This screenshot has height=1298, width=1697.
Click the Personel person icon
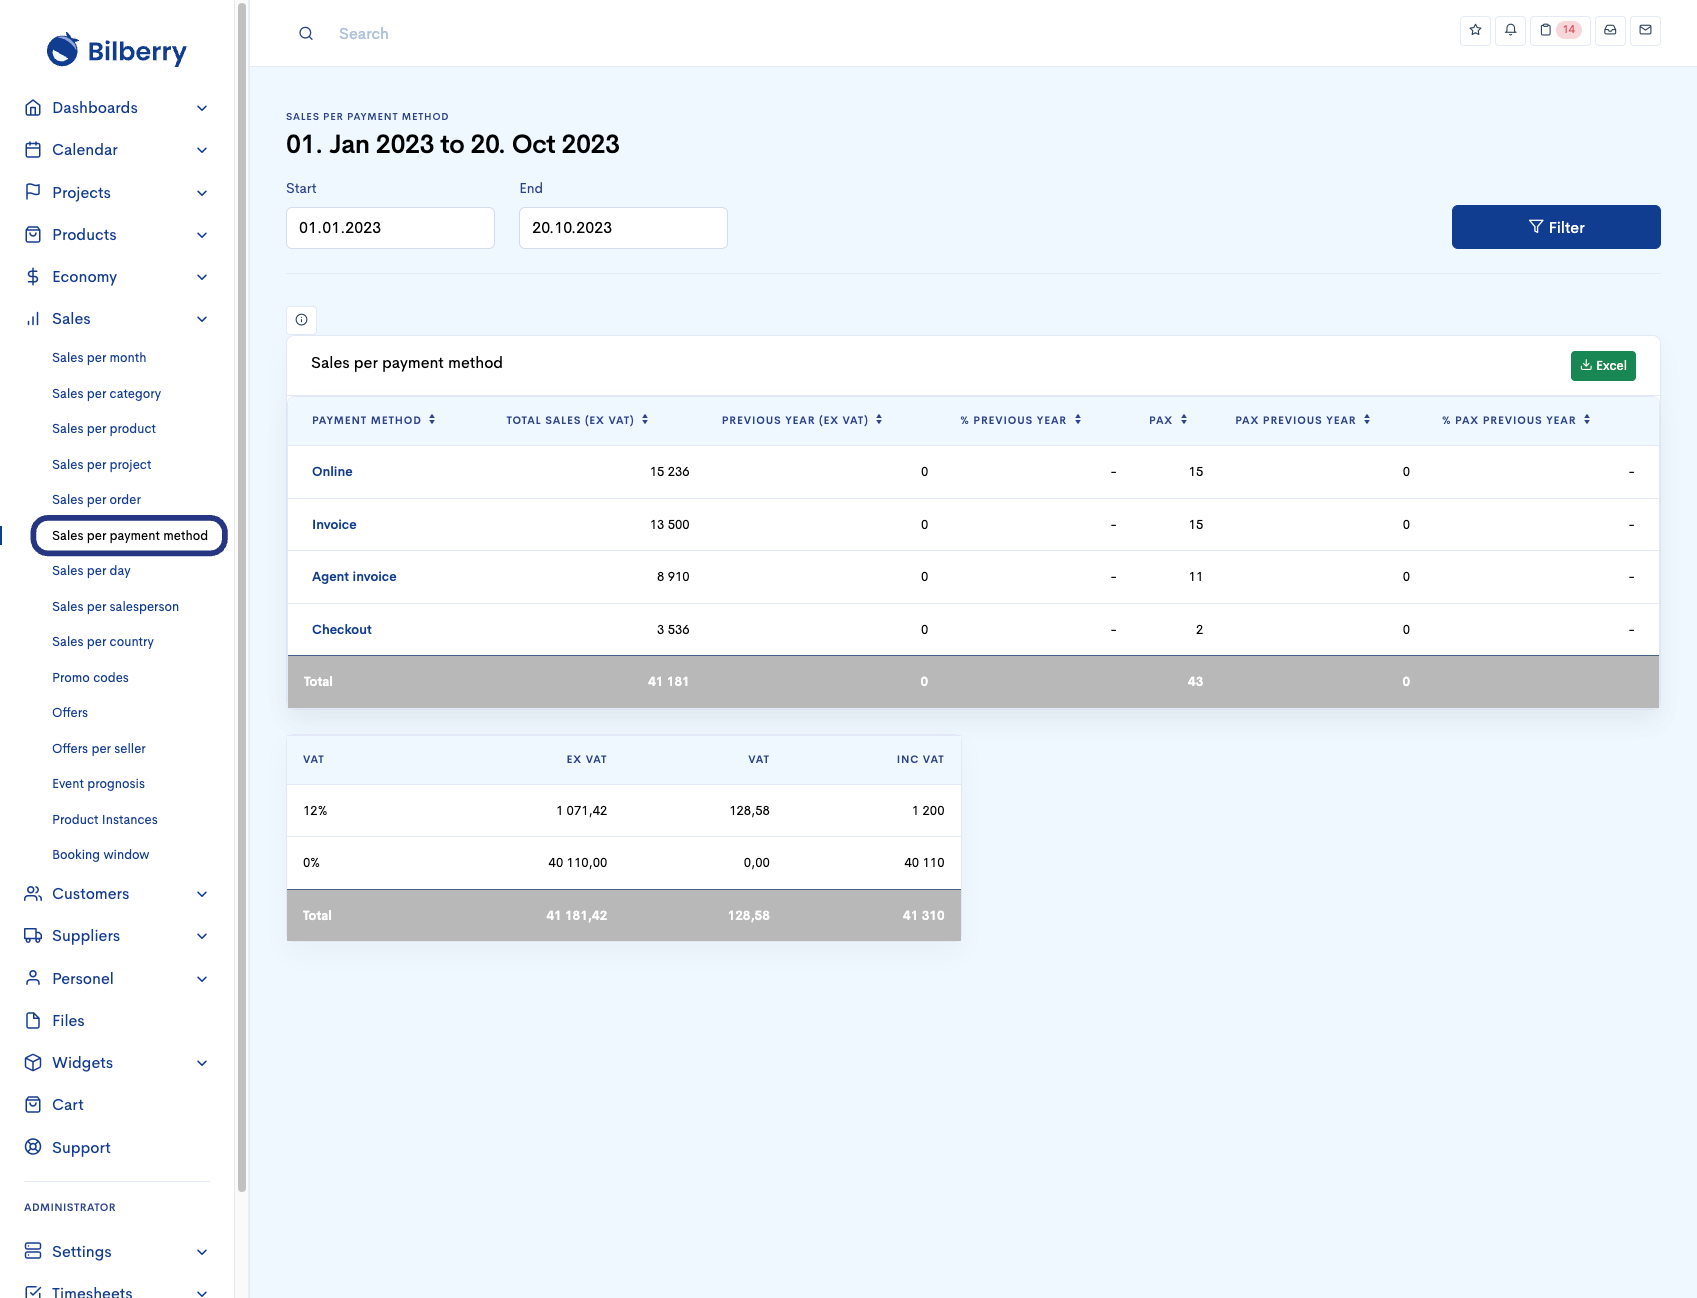(x=33, y=978)
